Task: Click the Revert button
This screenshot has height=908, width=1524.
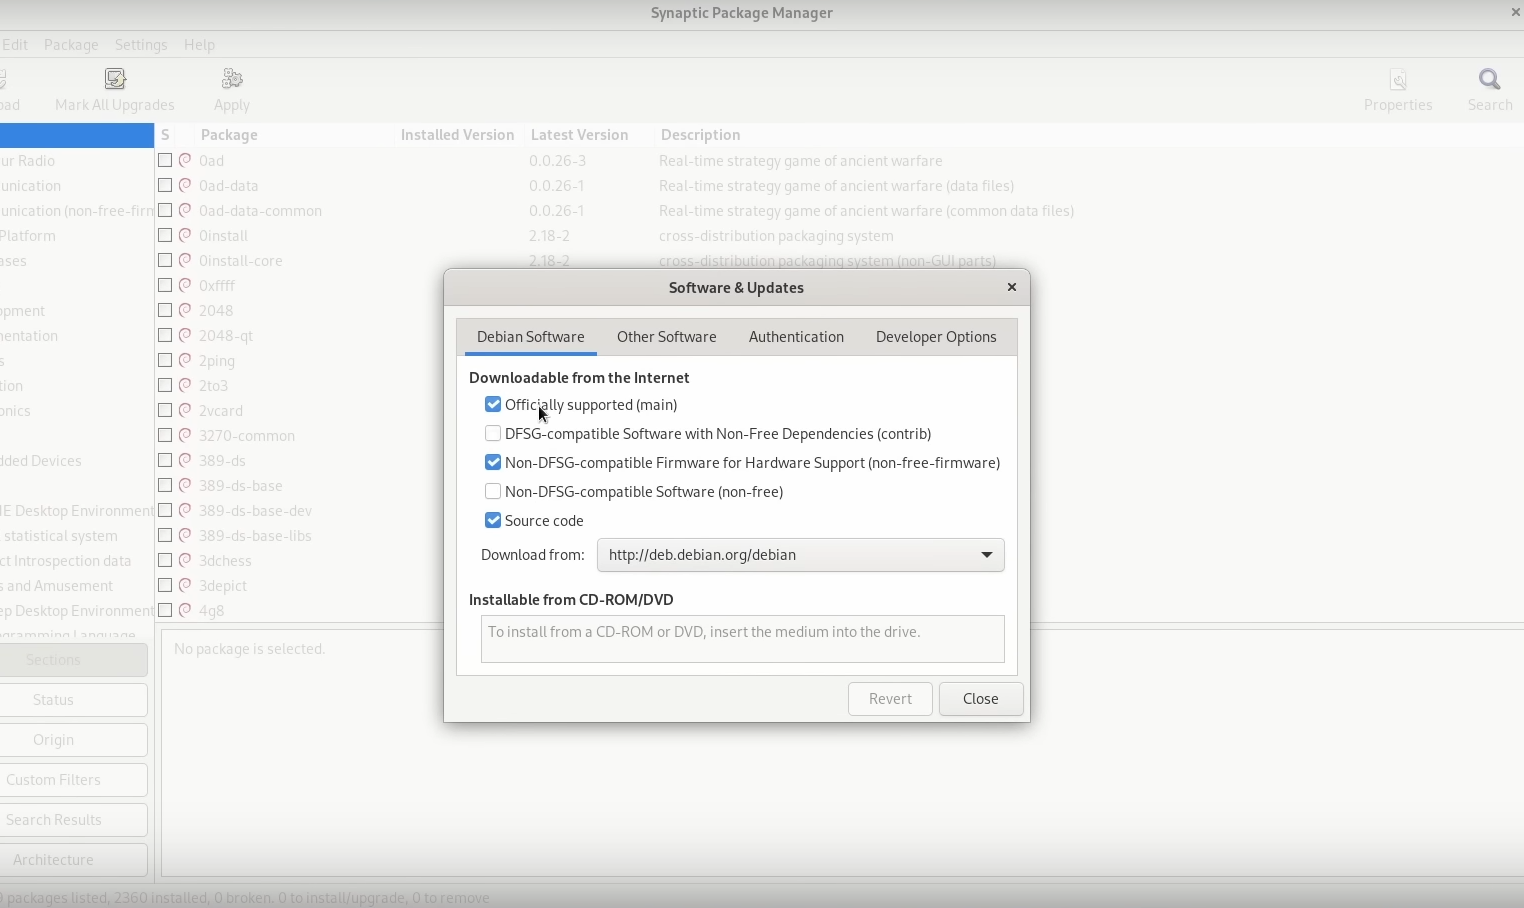Action: point(891,699)
